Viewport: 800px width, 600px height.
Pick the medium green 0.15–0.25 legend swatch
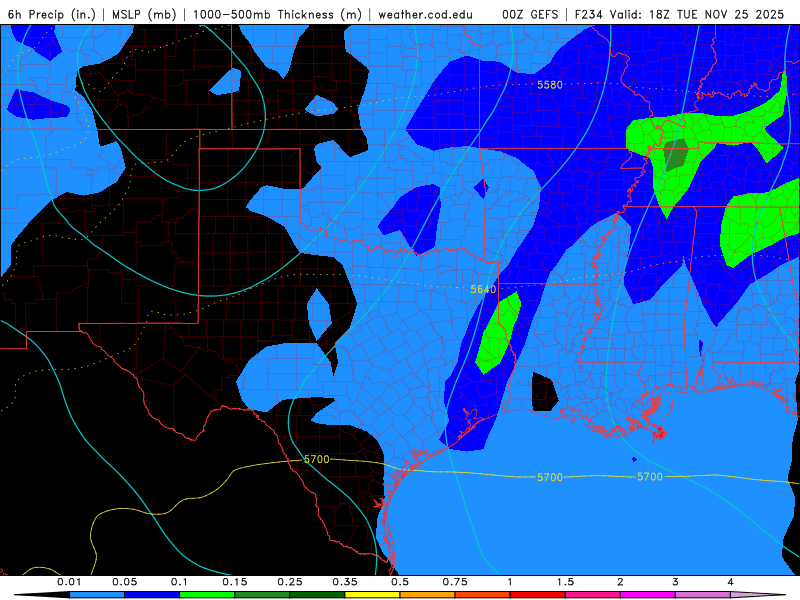click(x=262, y=595)
